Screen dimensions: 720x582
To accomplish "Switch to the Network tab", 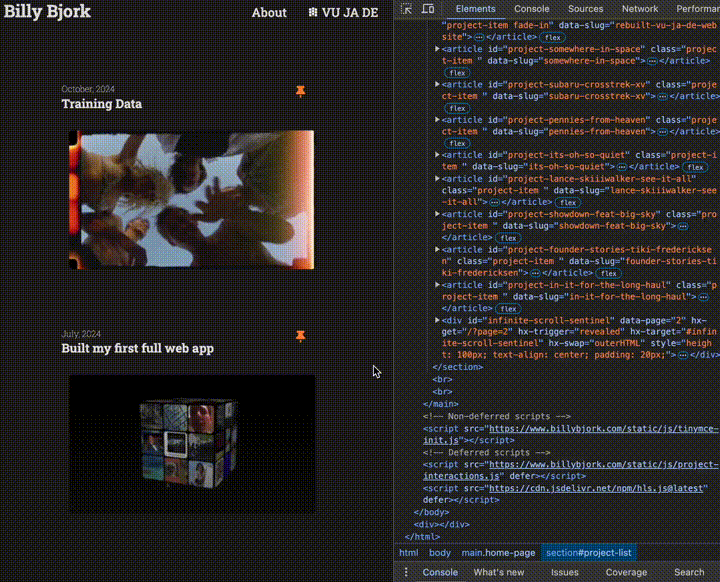I will 640,9.
